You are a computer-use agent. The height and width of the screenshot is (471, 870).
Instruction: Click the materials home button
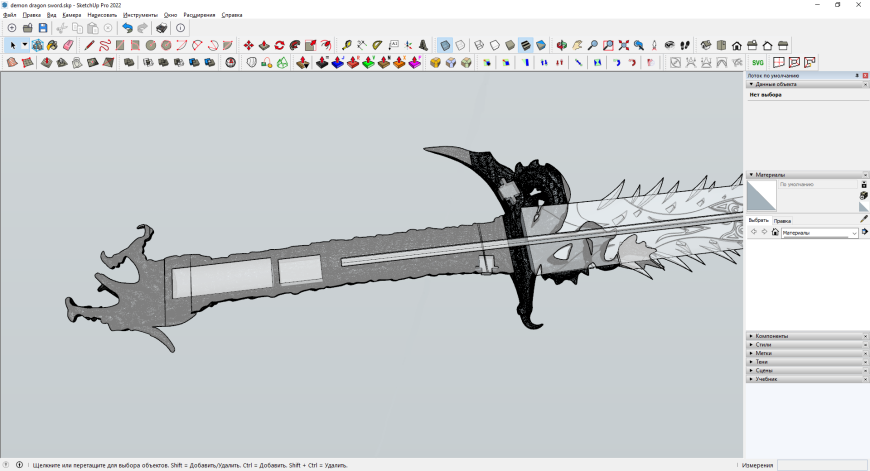tap(775, 232)
